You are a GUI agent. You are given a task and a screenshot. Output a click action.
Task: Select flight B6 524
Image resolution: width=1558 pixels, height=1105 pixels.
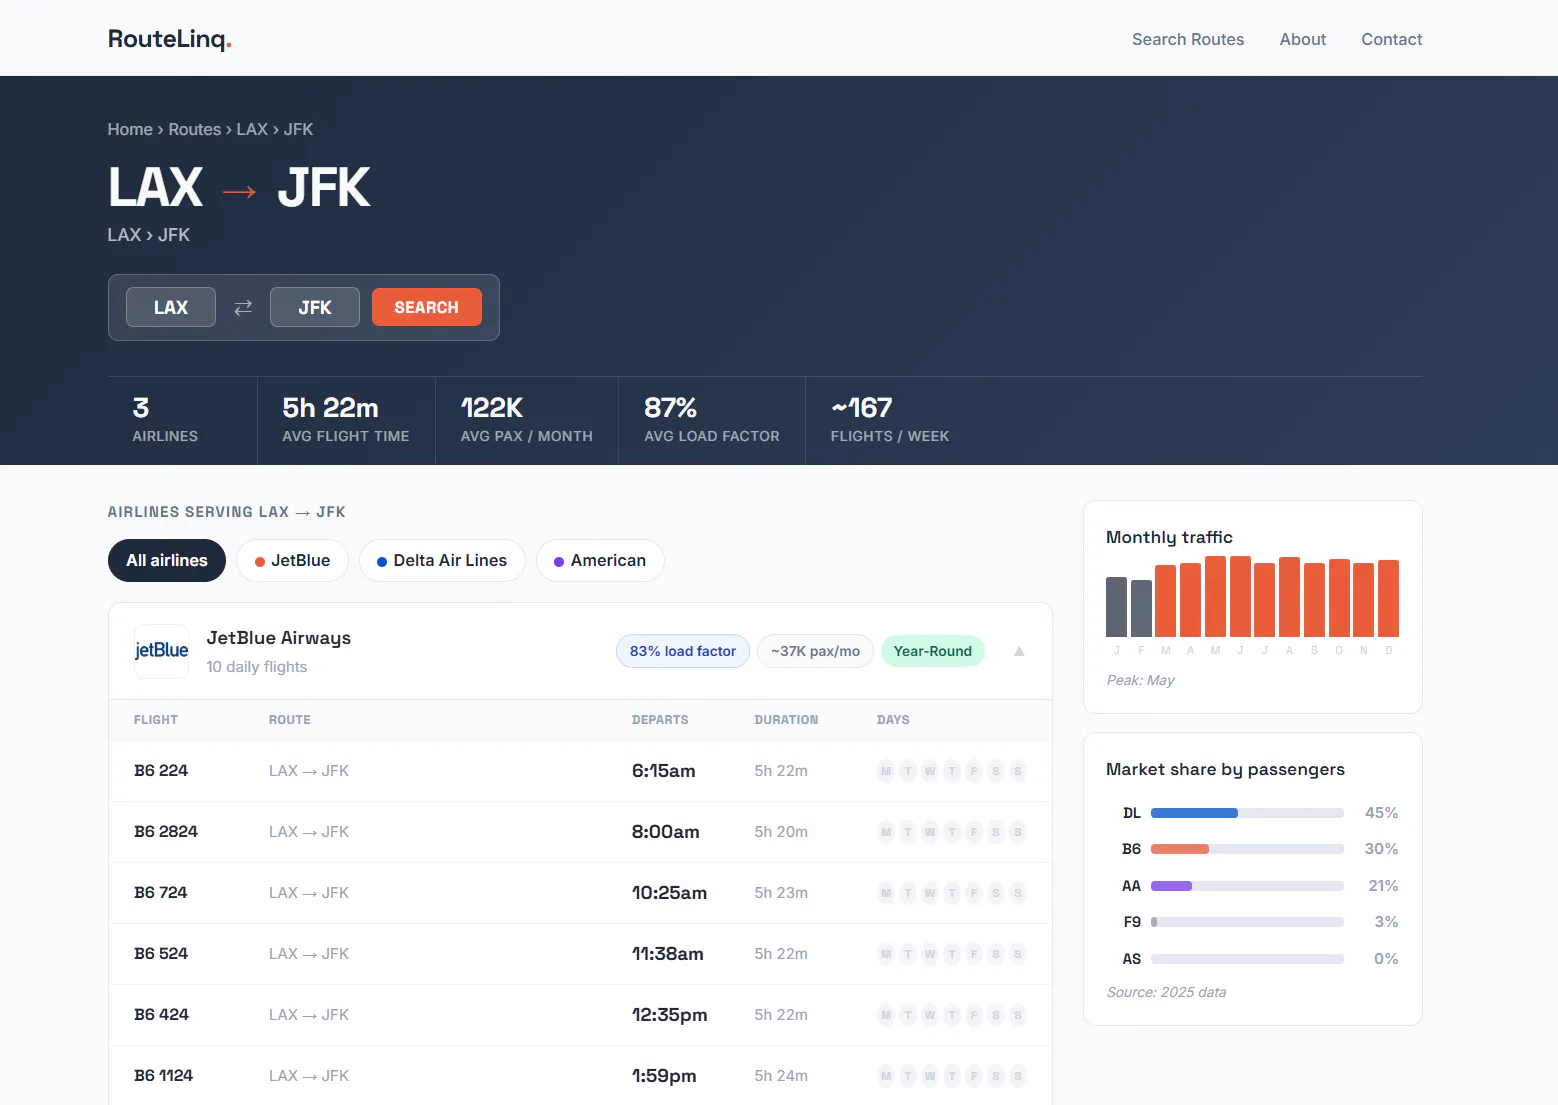point(580,954)
